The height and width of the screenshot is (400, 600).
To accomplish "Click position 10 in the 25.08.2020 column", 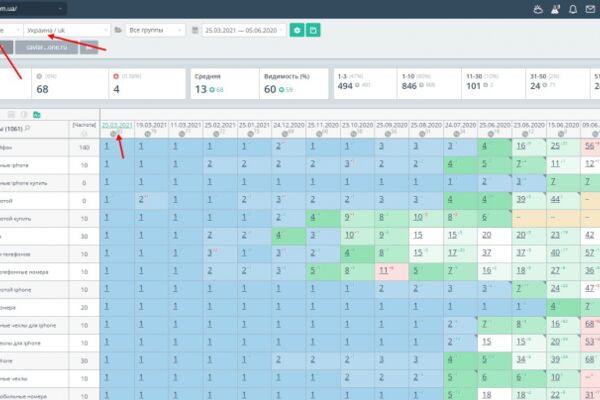I will pyautogui.click(x=418, y=217).
